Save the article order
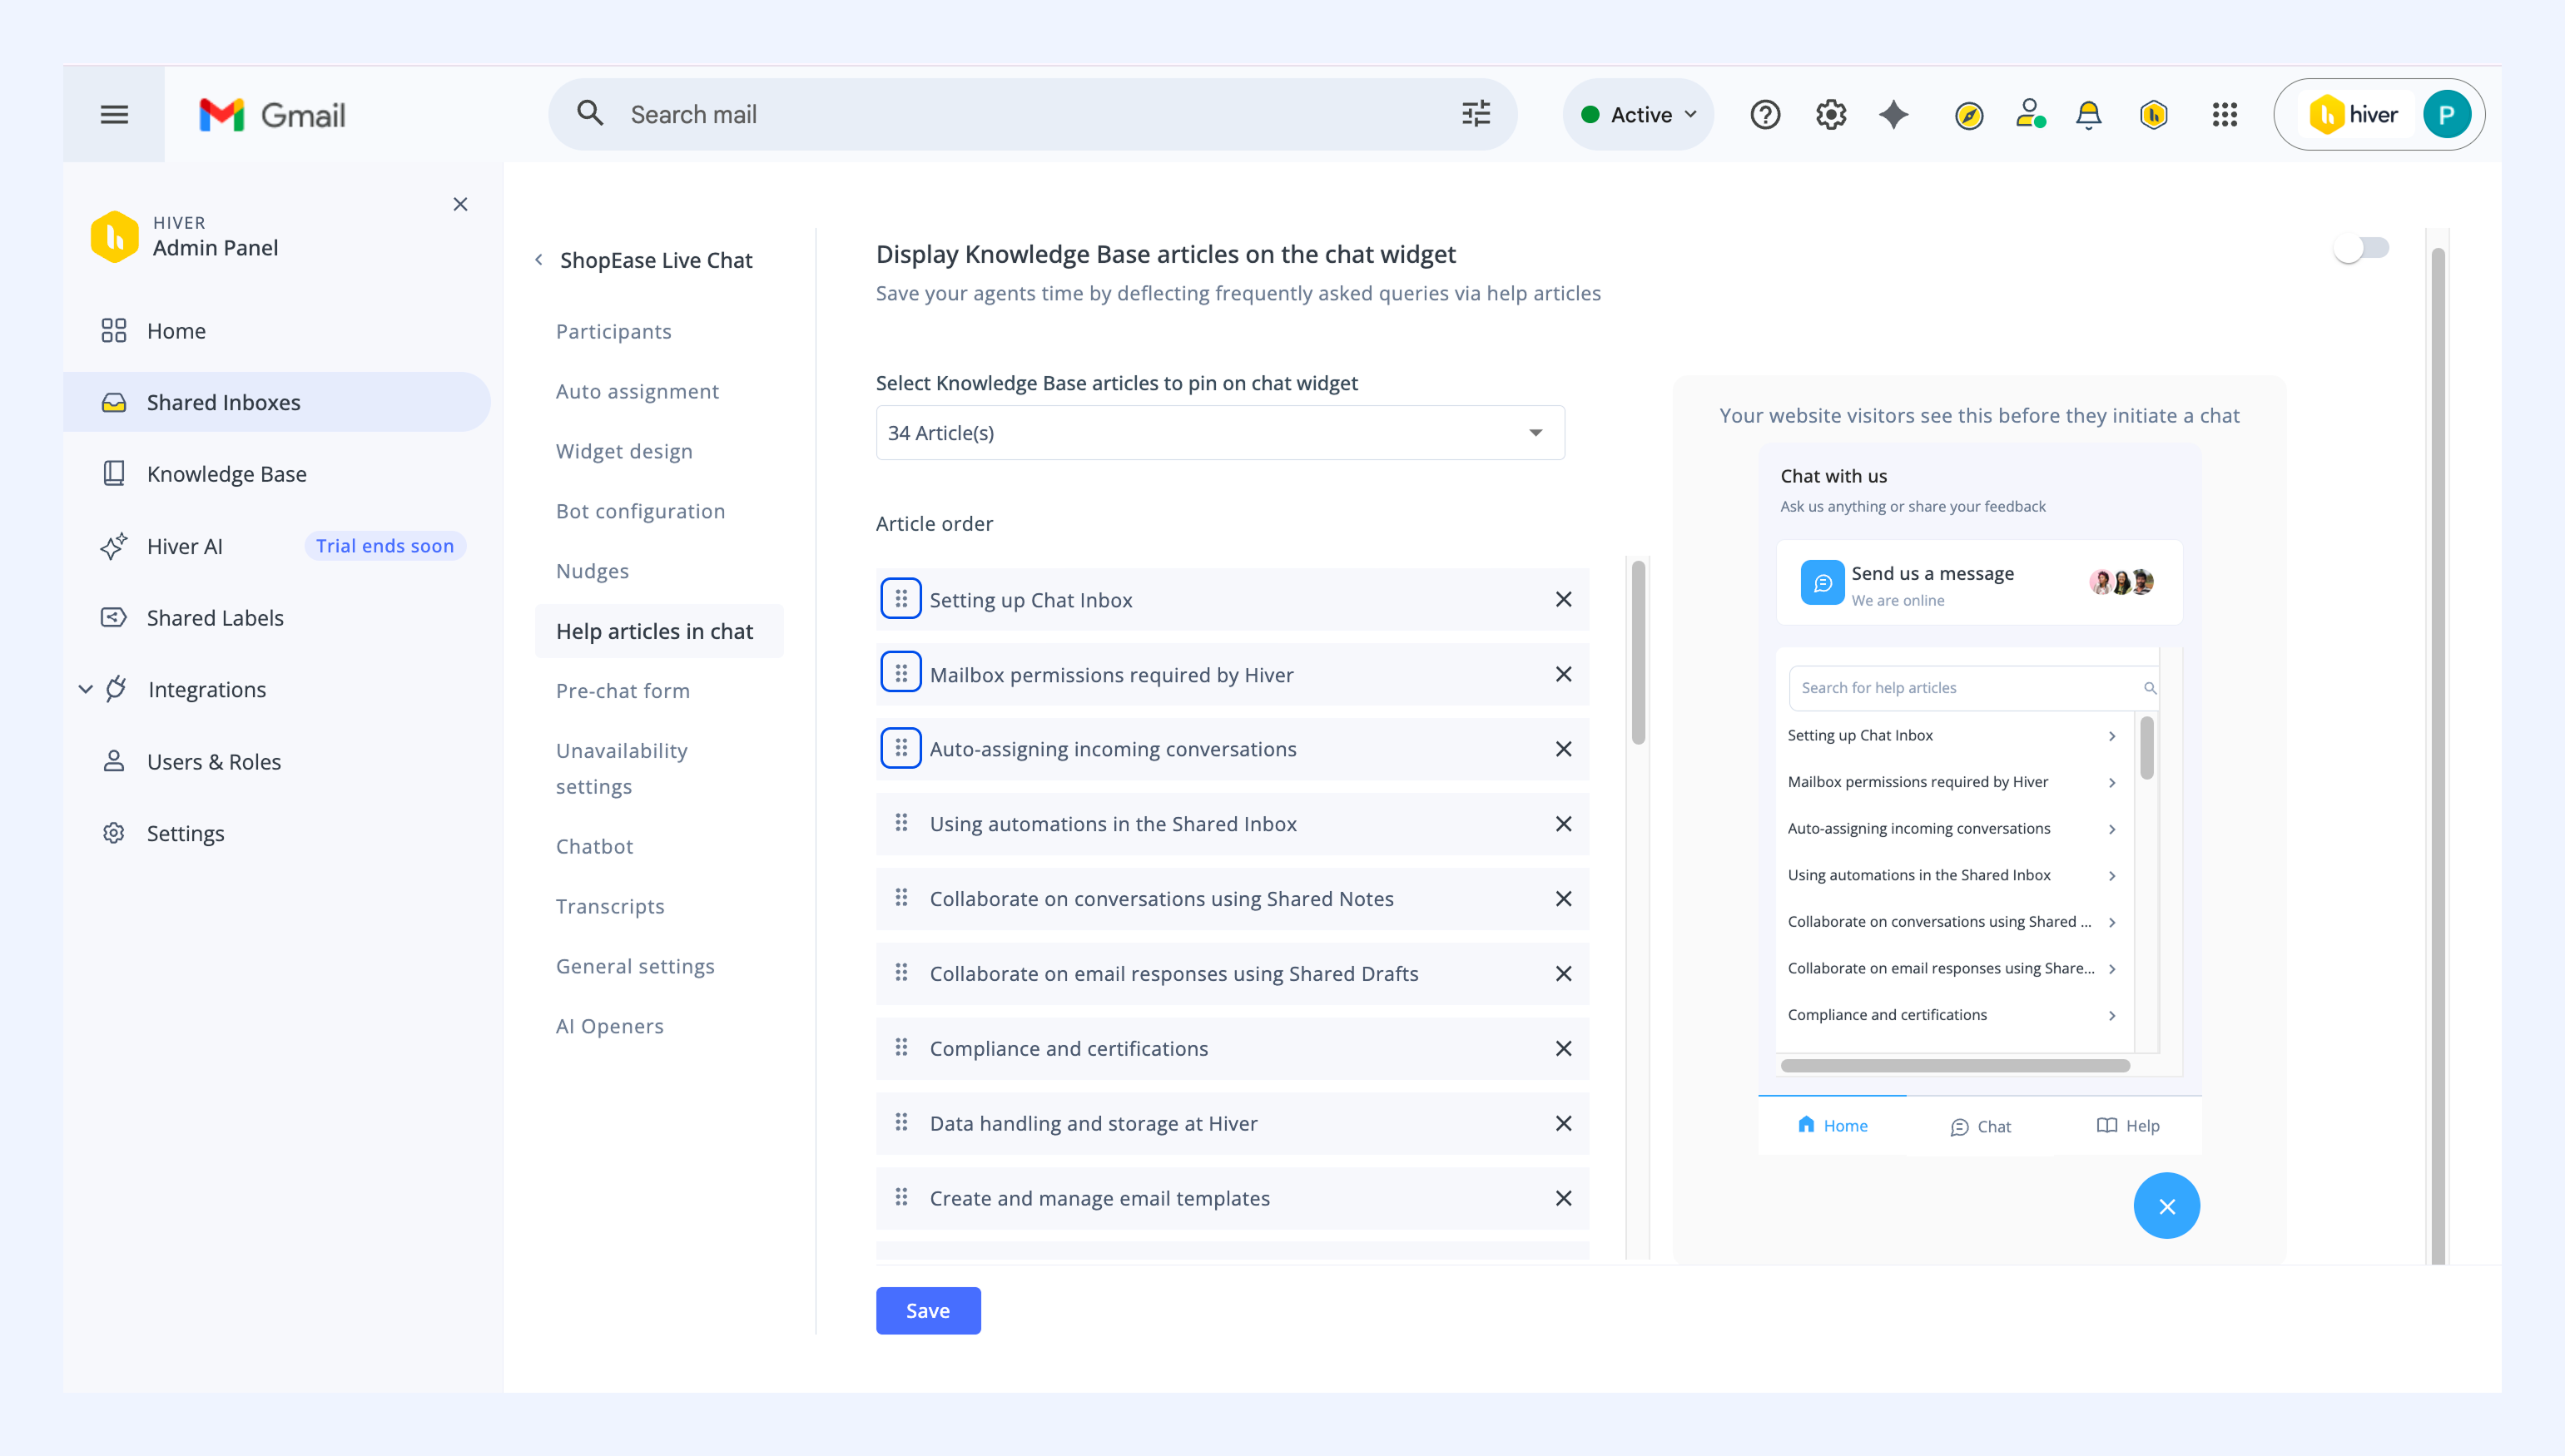Screen dimensions: 2565x1456 pos(928,1311)
